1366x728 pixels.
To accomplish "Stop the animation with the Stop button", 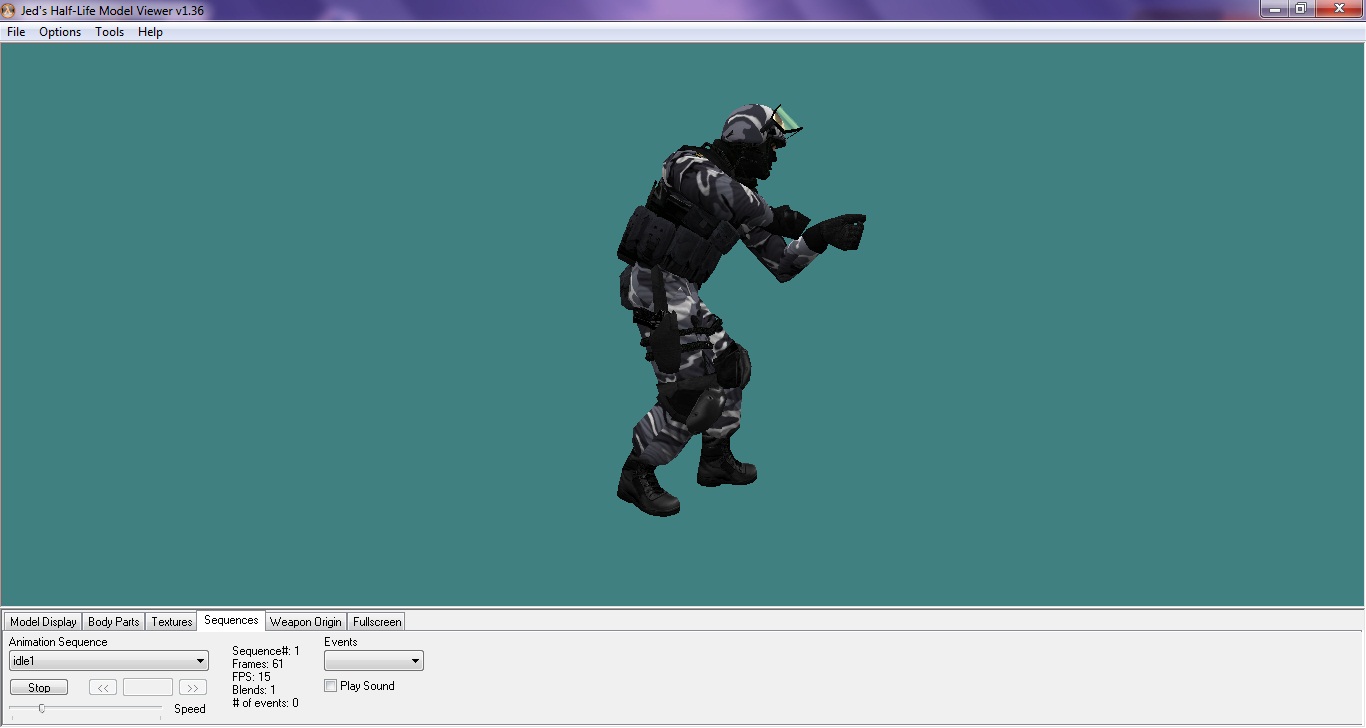I will pos(39,688).
